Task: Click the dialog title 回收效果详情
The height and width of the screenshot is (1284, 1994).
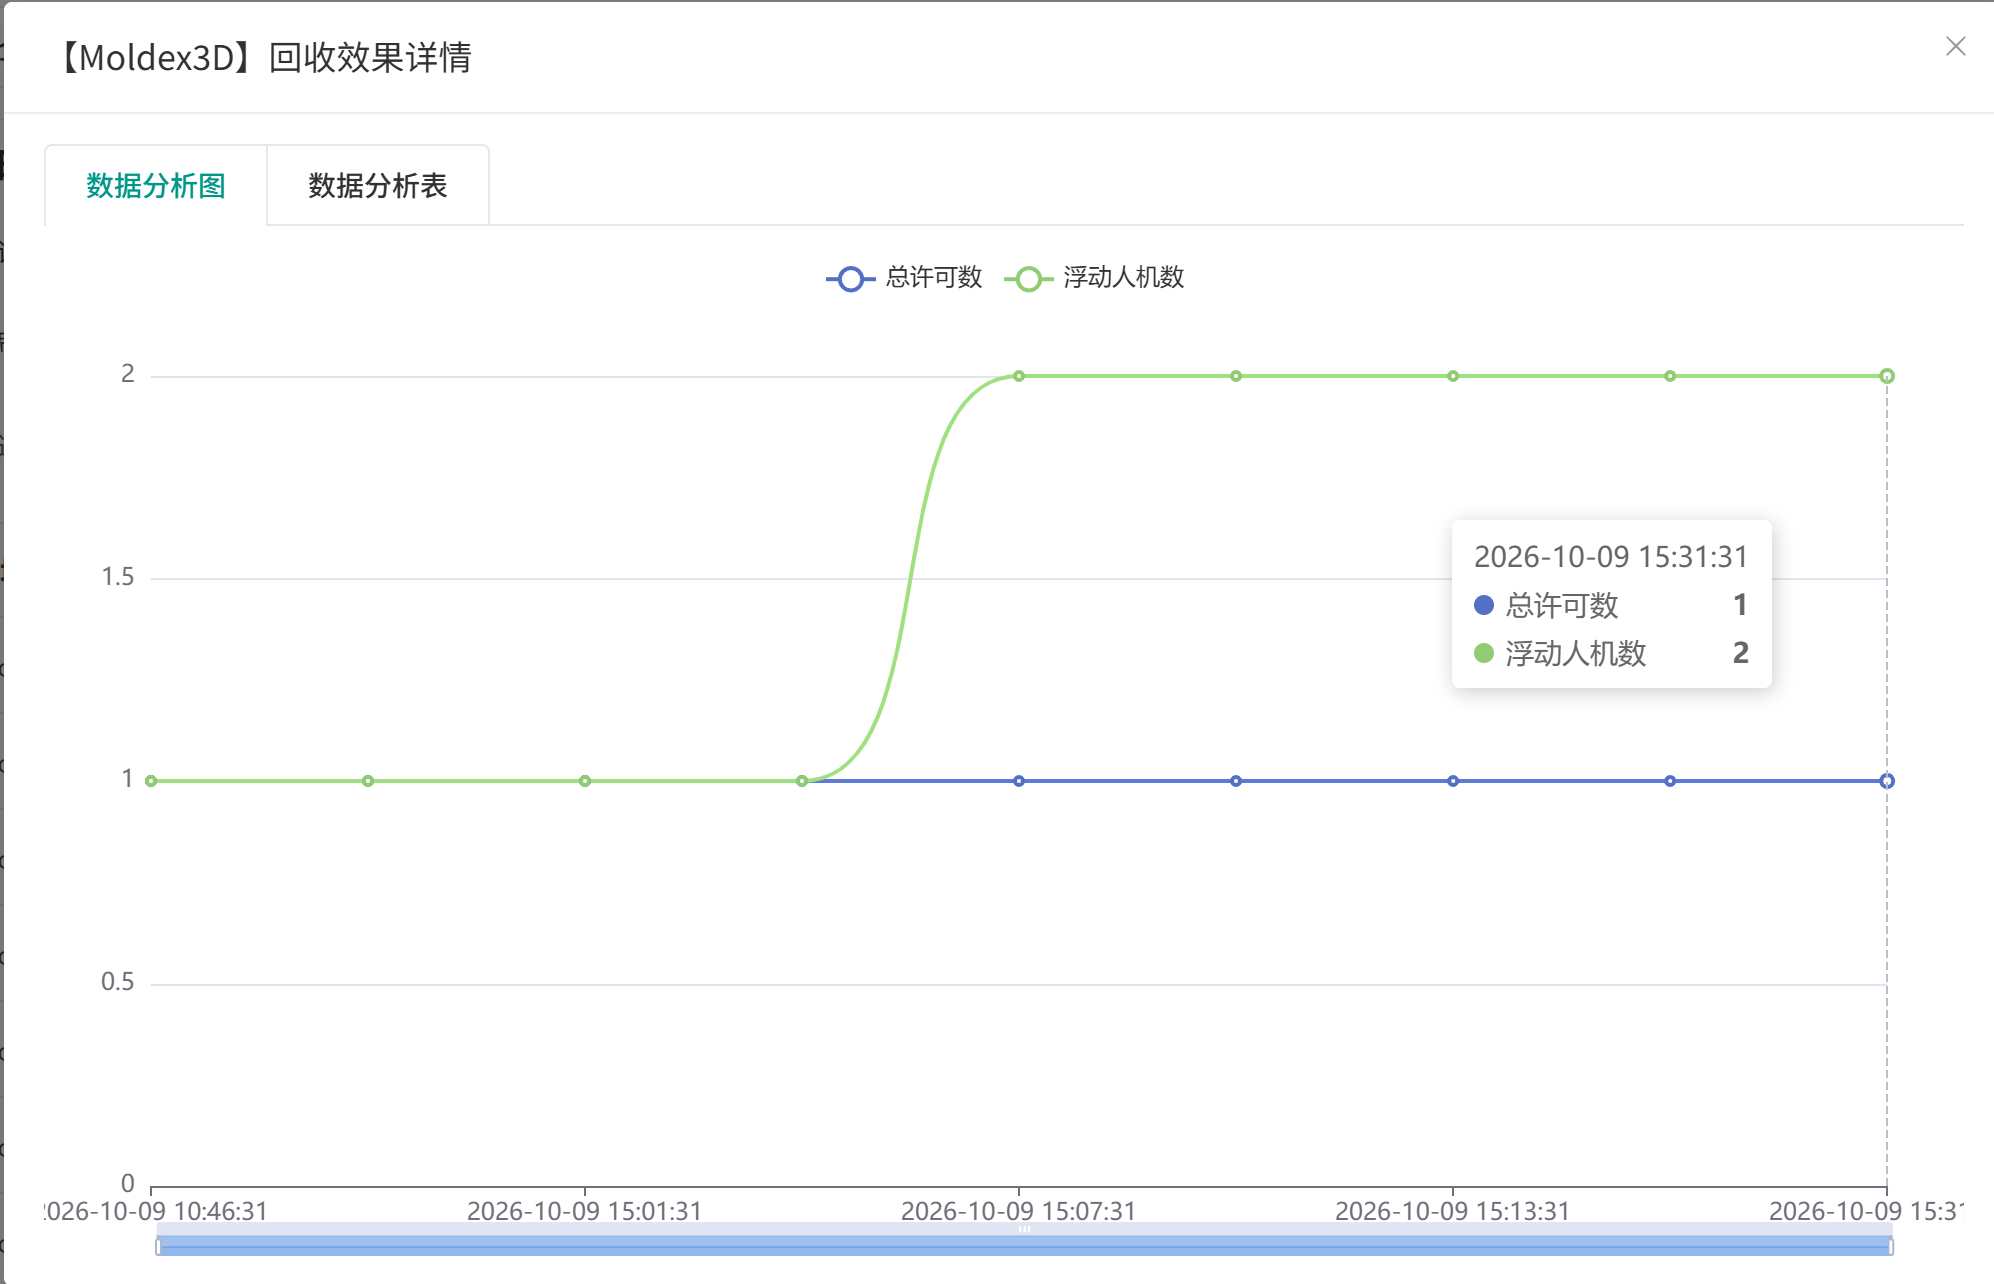Action: [x=371, y=58]
